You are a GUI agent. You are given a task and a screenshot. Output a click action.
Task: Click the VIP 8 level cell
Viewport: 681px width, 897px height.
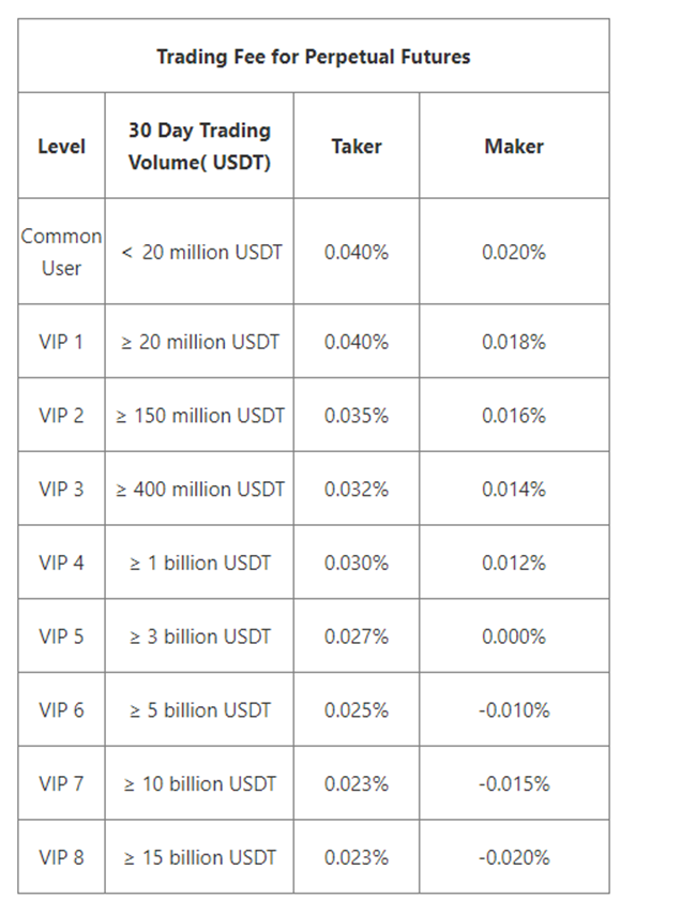61,858
